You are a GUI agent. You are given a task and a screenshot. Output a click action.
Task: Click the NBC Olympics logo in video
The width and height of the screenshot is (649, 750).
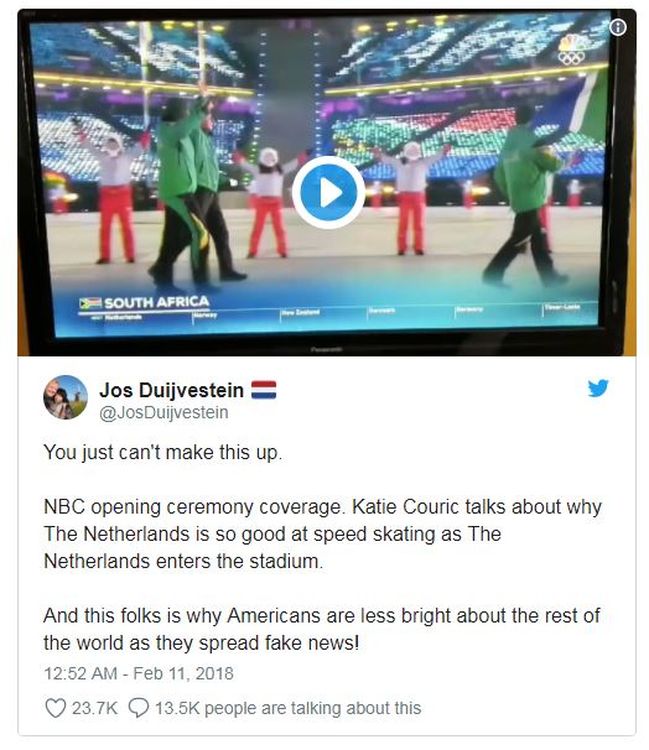point(572,50)
